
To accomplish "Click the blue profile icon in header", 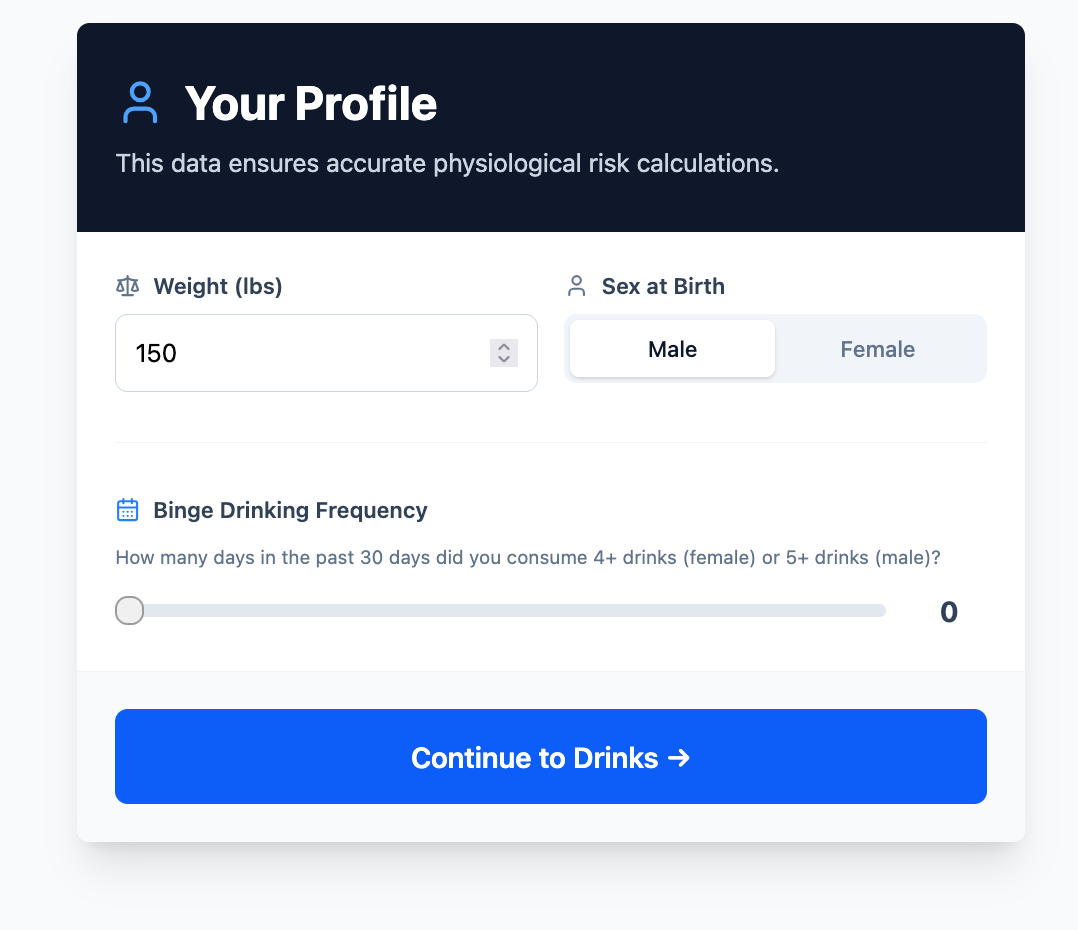I will pyautogui.click(x=140, y=103).
